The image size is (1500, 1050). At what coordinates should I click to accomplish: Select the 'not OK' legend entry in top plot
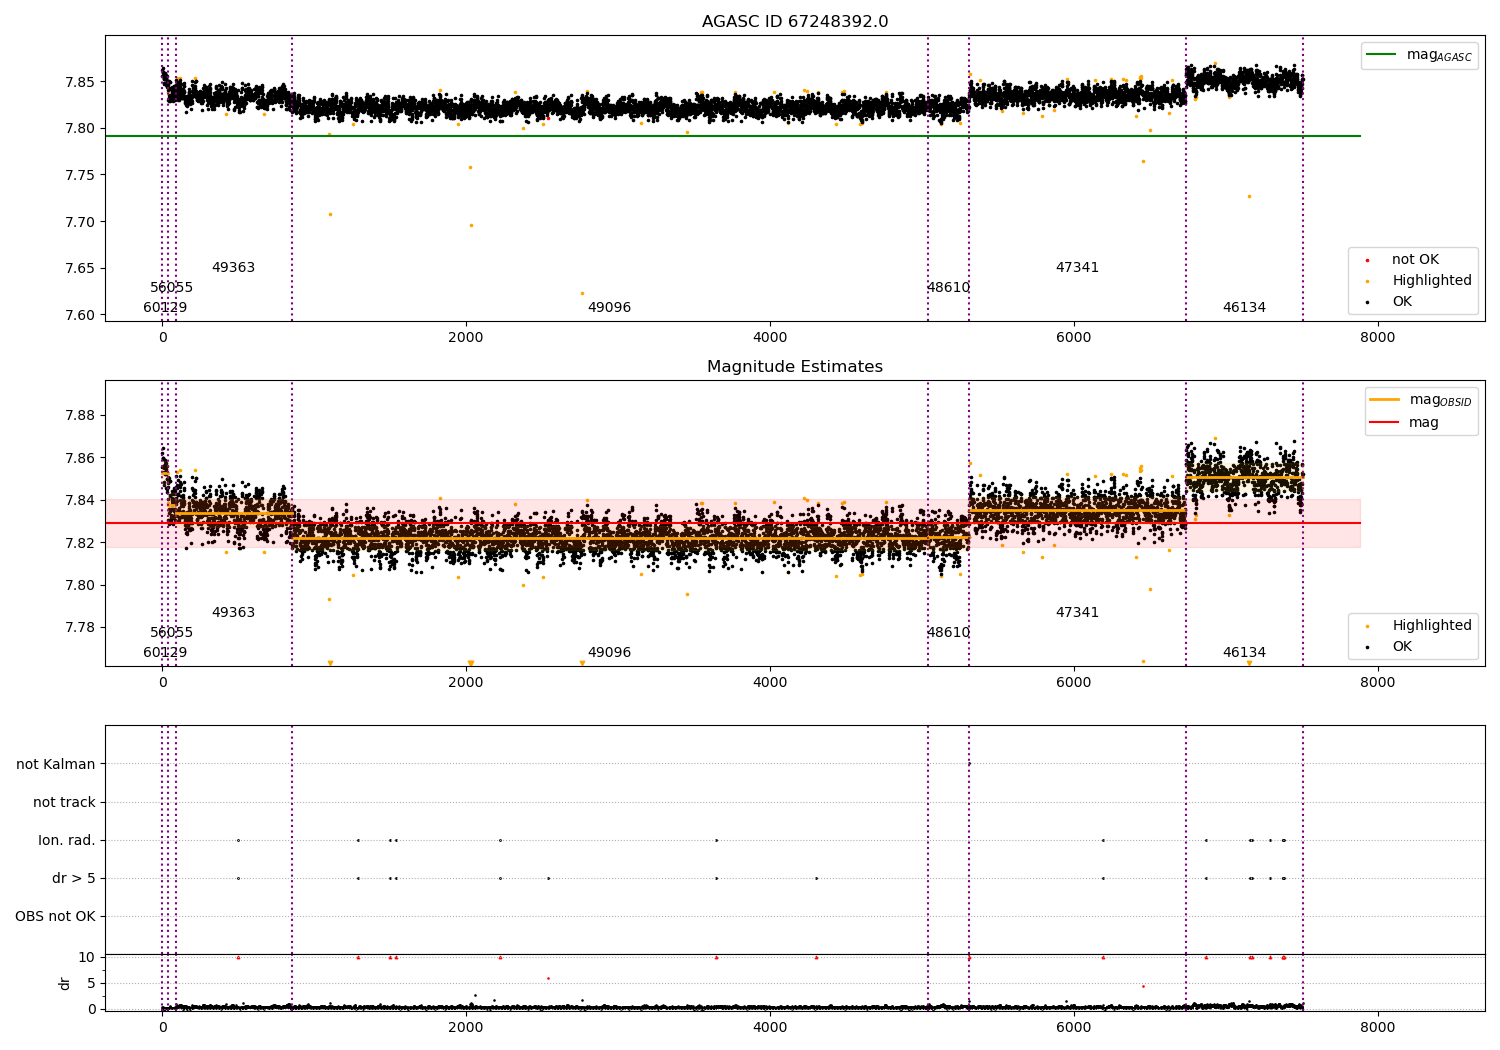click(x=1415, y=260)
